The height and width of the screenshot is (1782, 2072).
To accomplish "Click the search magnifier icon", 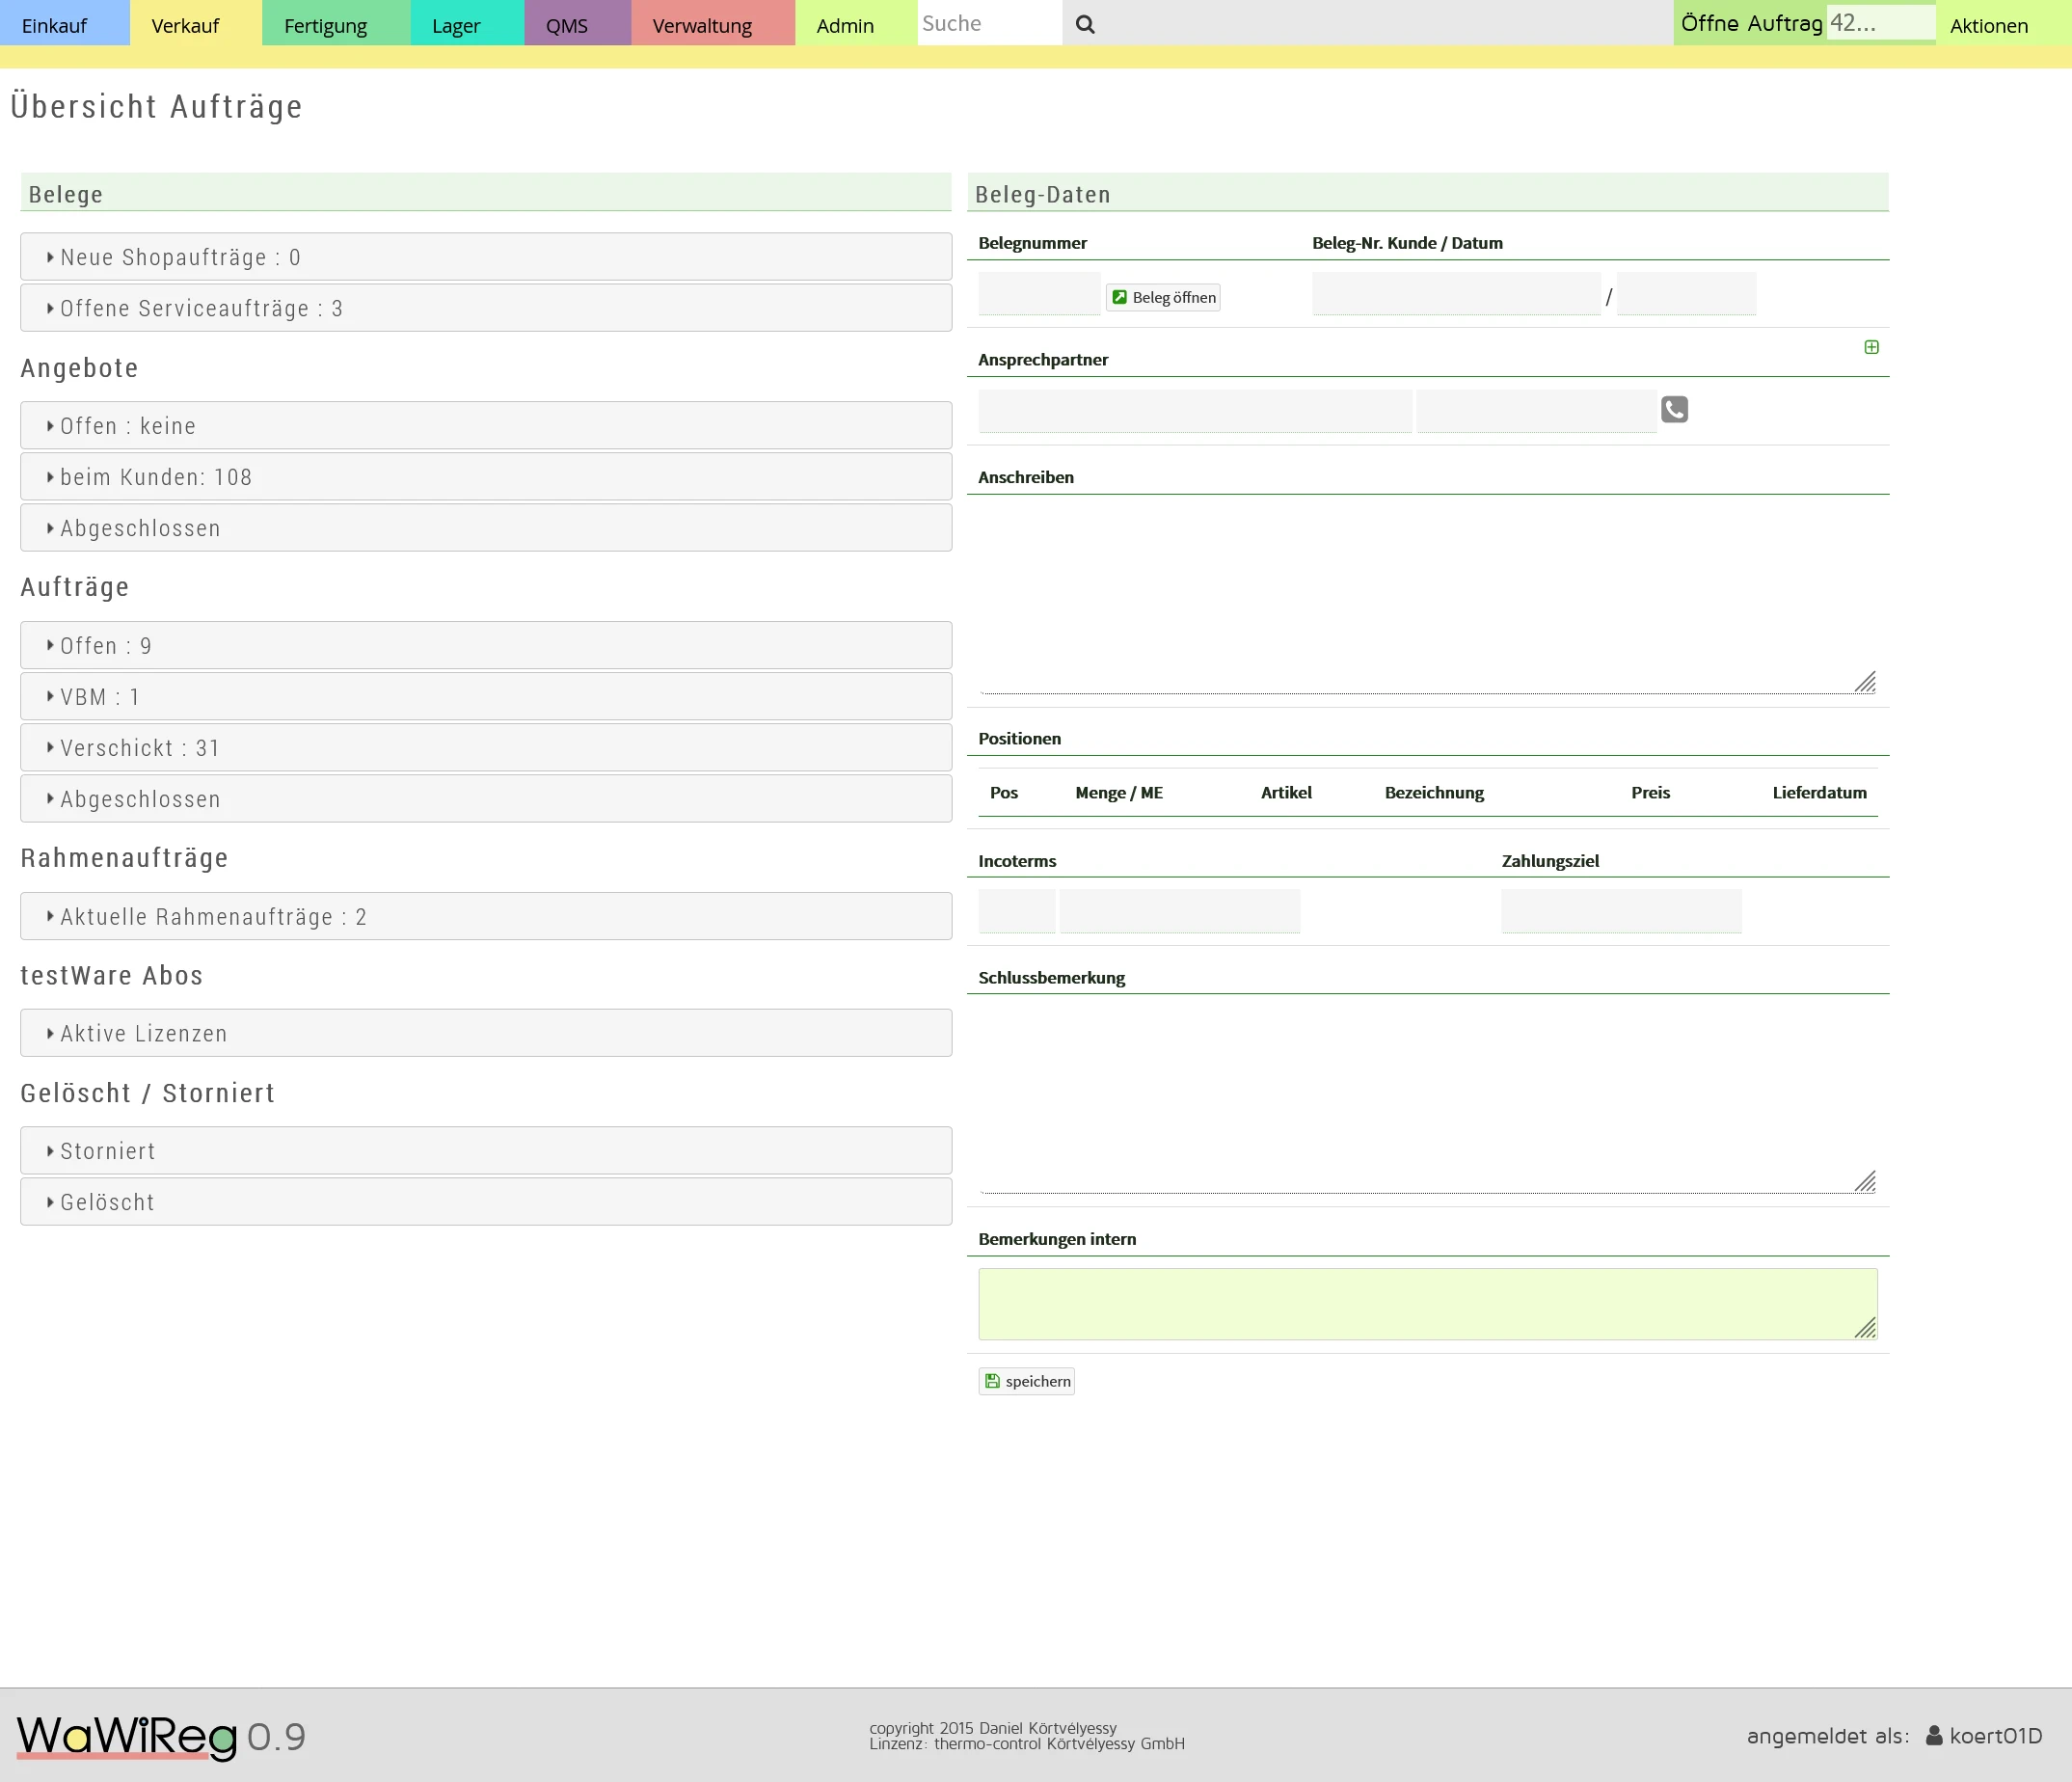I will point(1085,24).
